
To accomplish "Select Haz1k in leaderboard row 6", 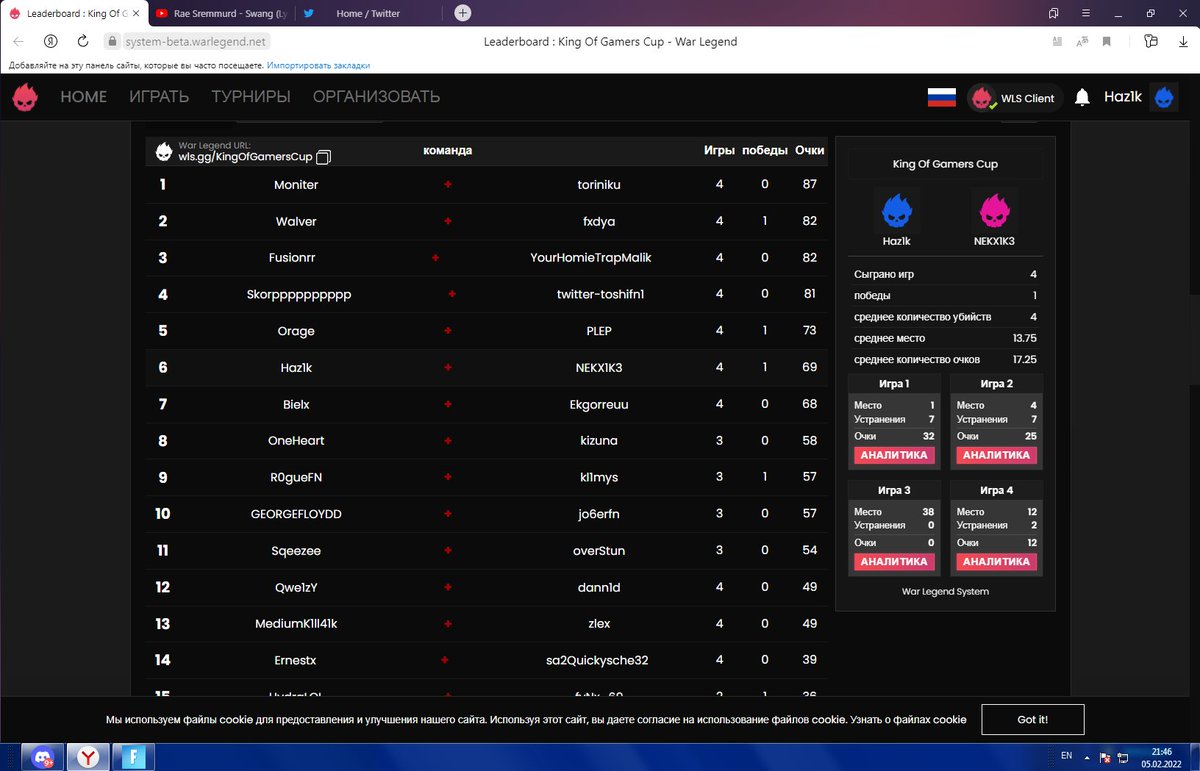I will point(296,367).
